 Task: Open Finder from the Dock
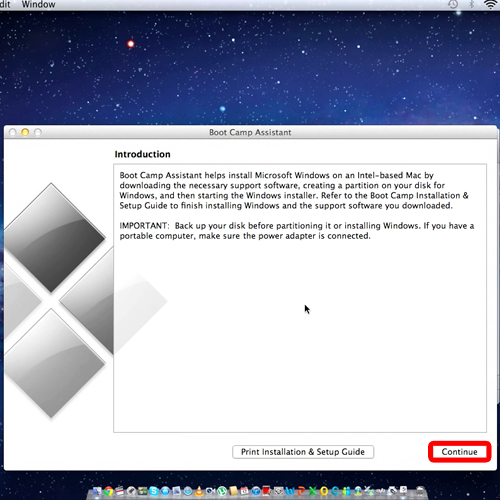pos(97,491)
